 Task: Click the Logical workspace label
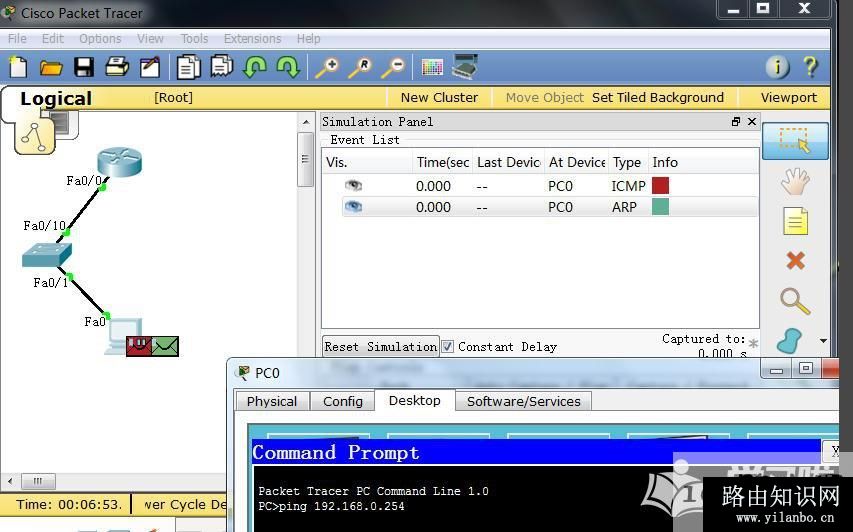56,98
